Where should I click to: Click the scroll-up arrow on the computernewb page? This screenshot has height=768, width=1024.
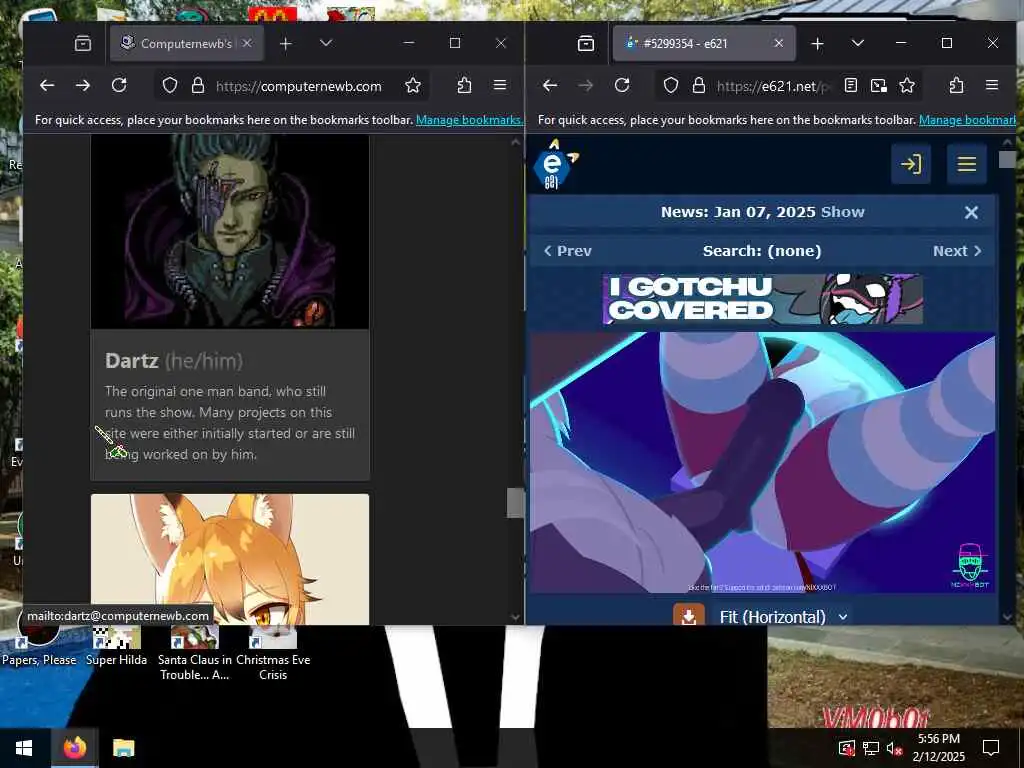[x=515, y=142]
